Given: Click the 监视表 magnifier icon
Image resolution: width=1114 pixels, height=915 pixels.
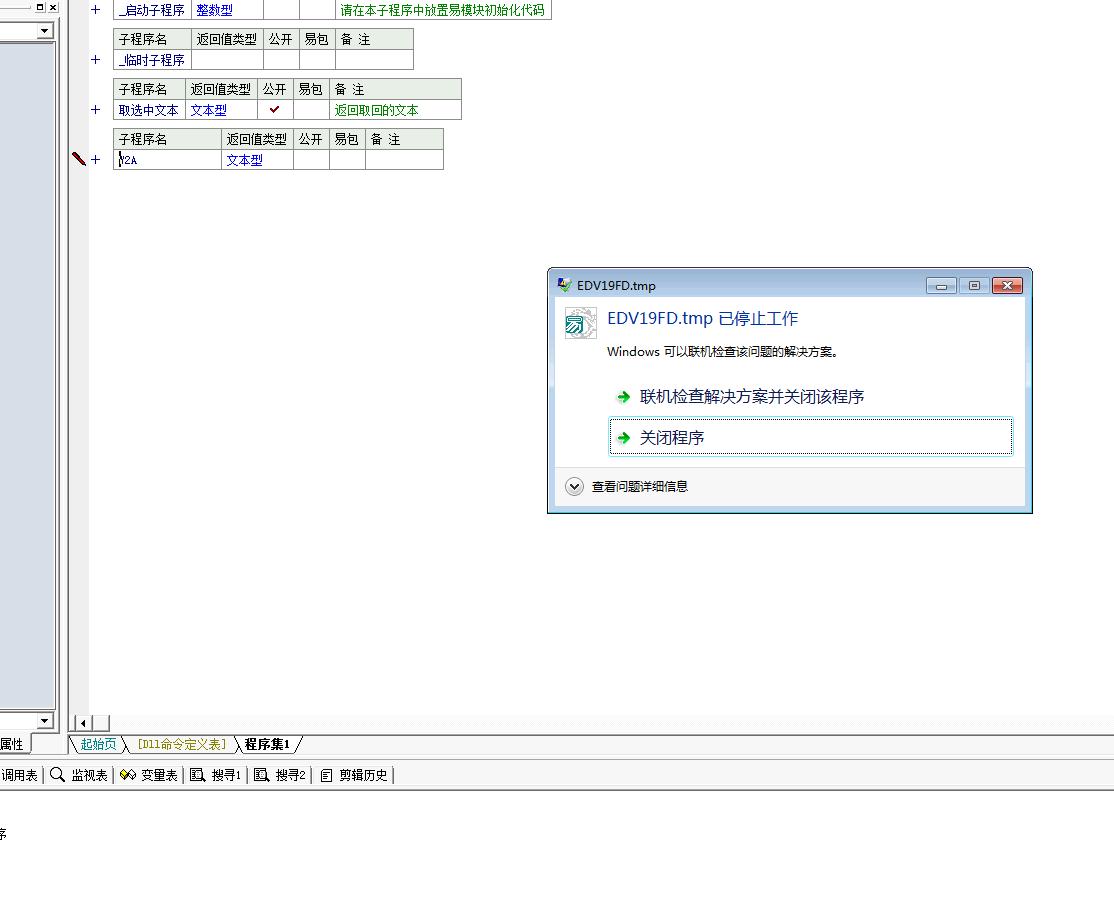Looking at the screenshot, I should [58, 774].
